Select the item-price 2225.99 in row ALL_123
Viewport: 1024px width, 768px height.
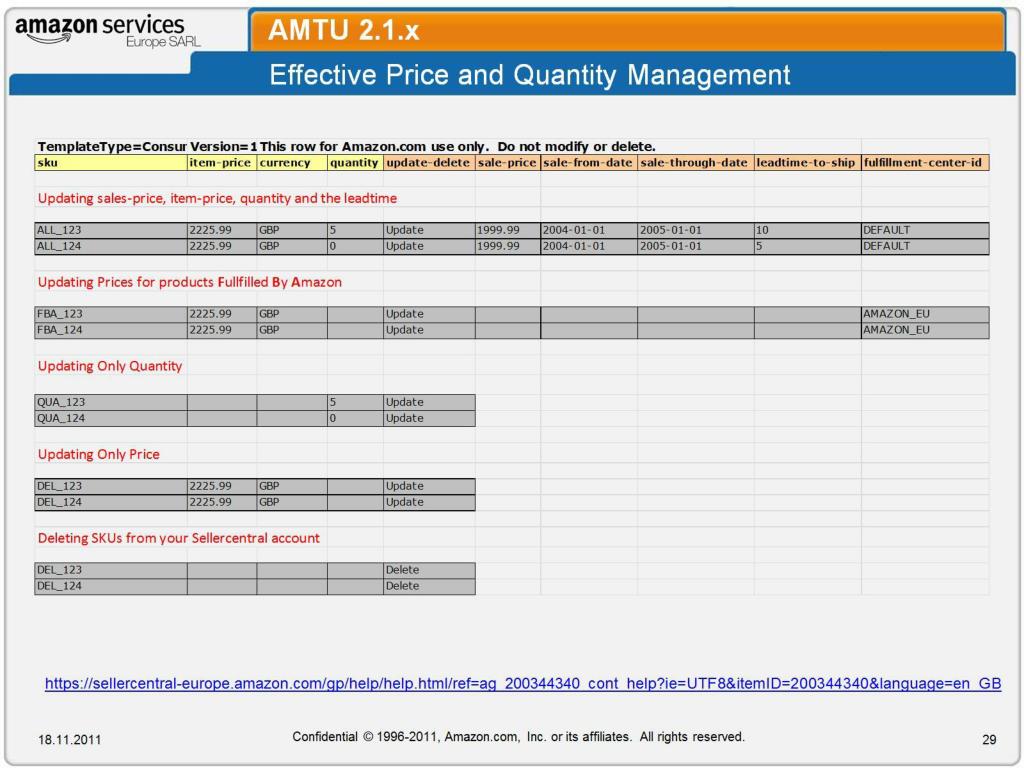222,230
